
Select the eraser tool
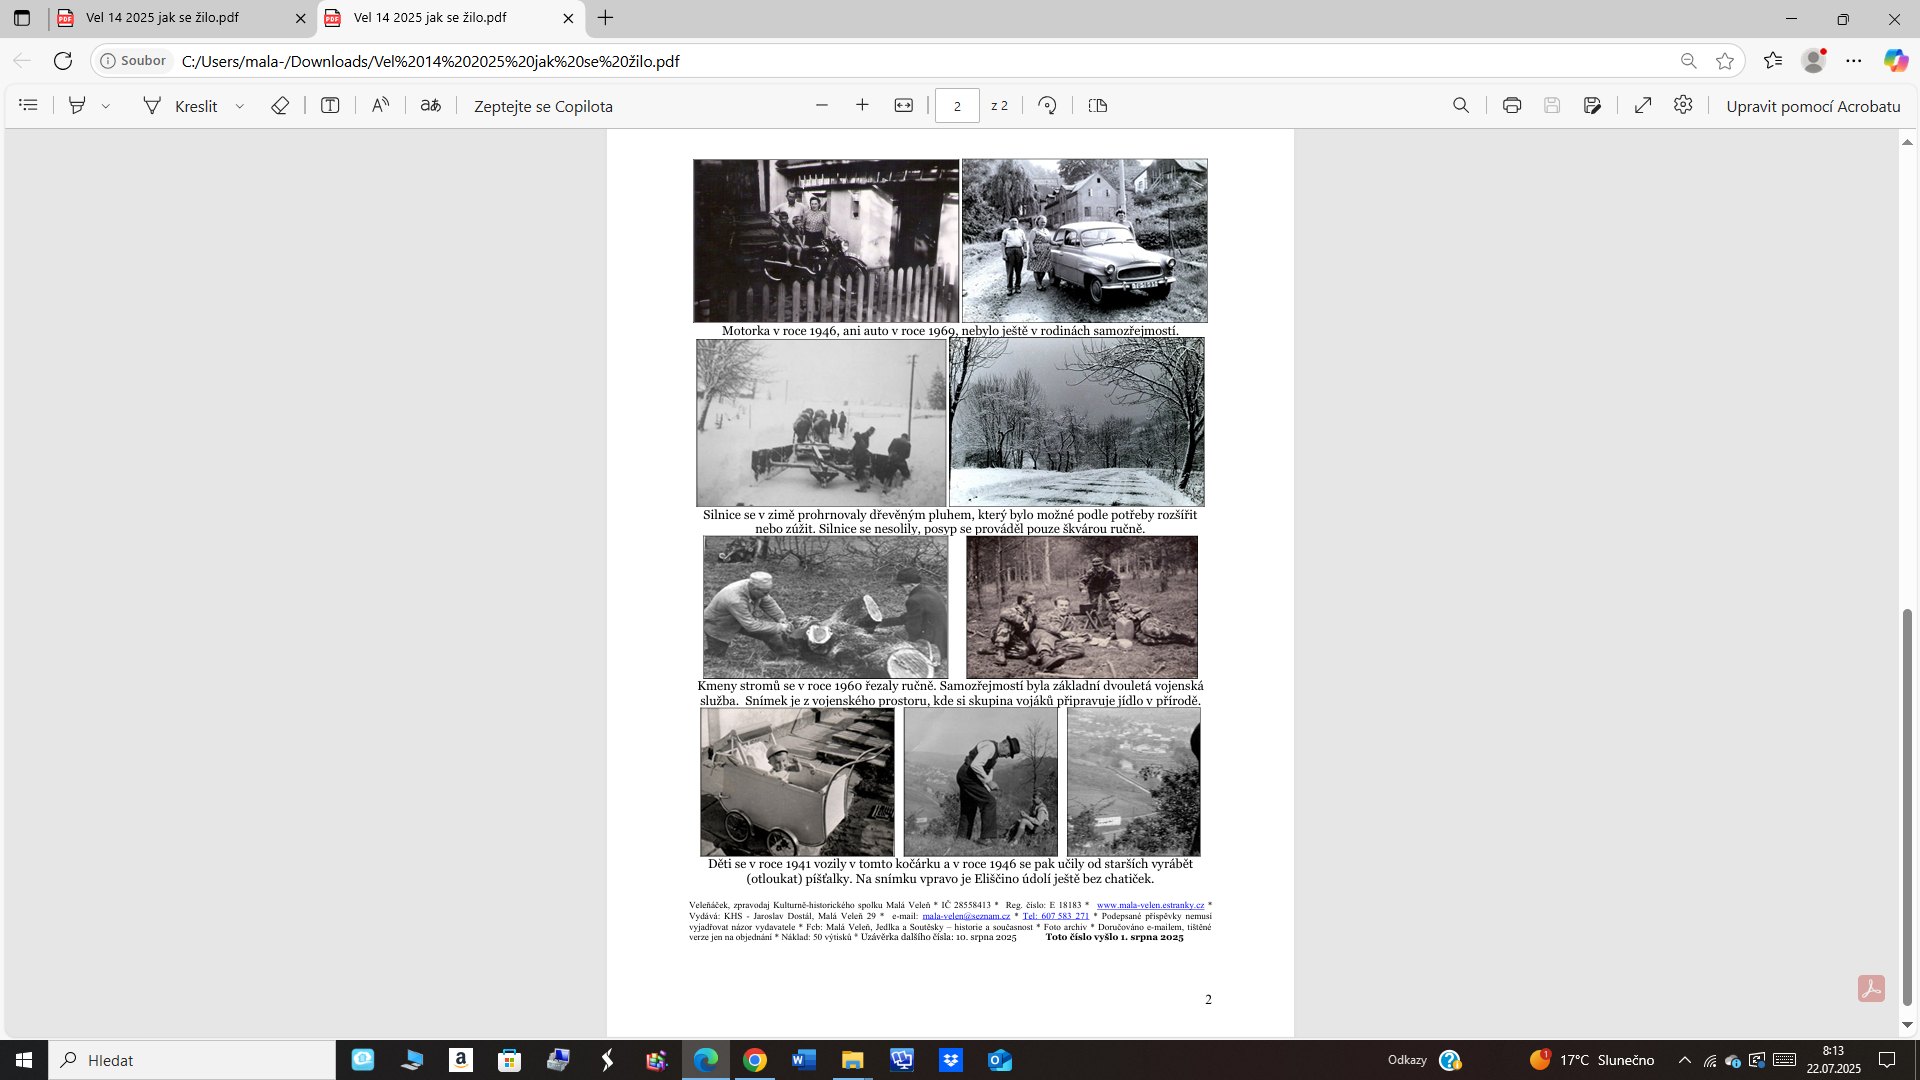coord(280,105)
